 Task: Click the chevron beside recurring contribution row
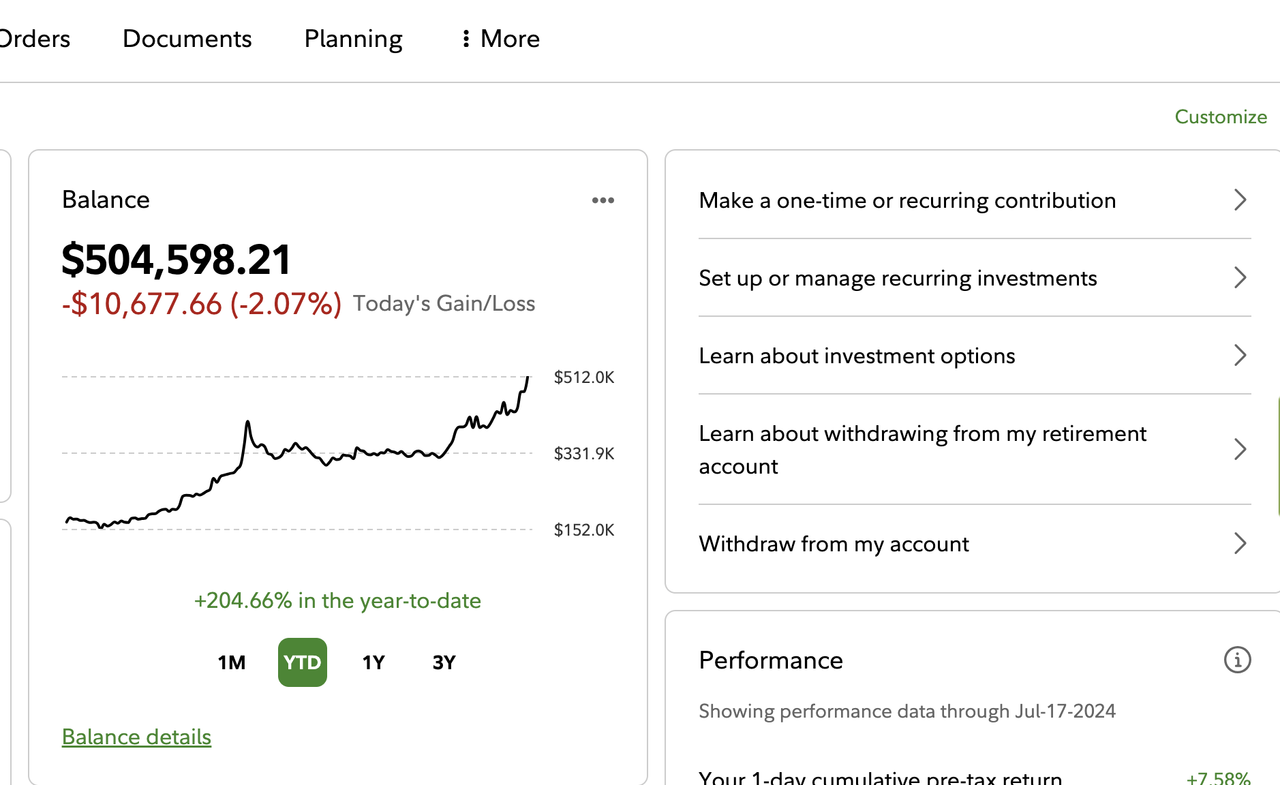tap(1240, 200)
